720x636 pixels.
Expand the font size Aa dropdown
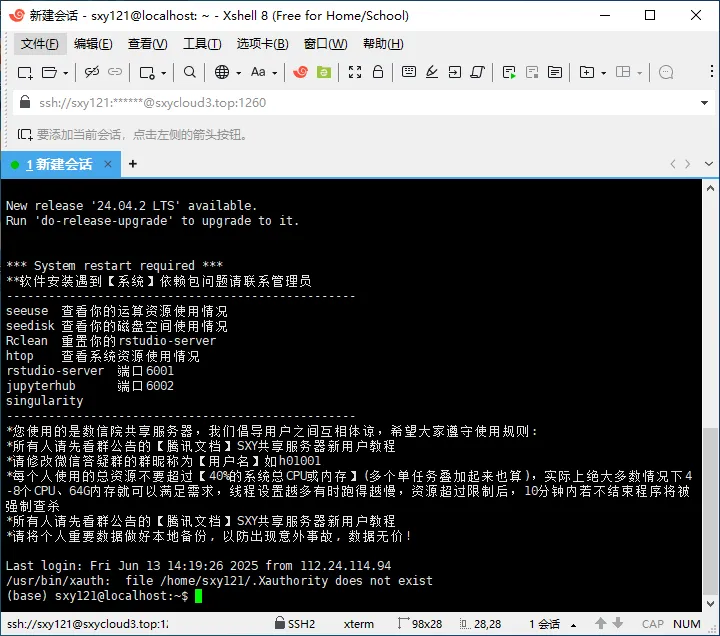275,73
